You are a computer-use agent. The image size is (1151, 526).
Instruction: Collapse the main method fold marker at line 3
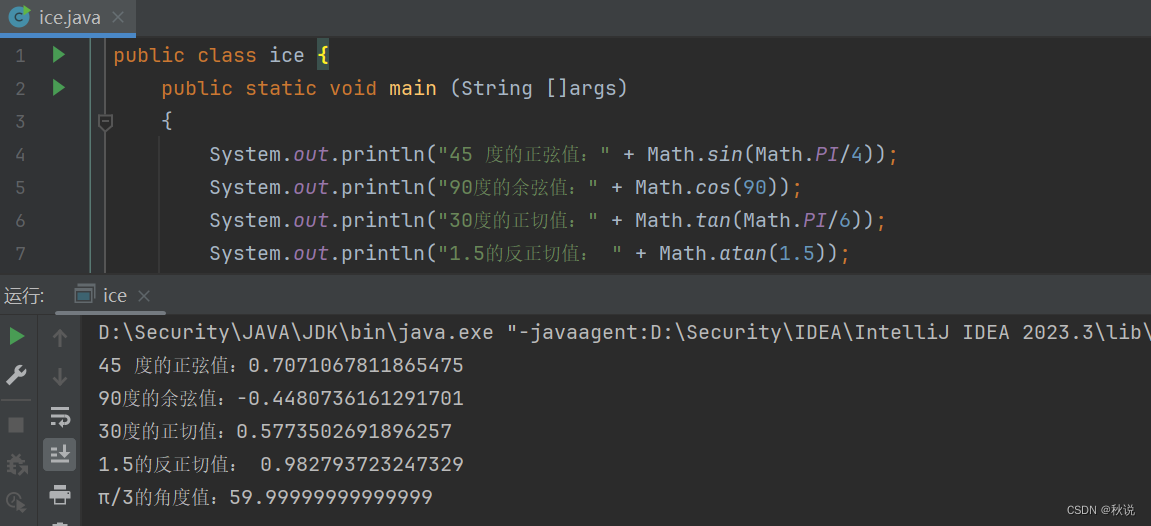click(105, 122)
